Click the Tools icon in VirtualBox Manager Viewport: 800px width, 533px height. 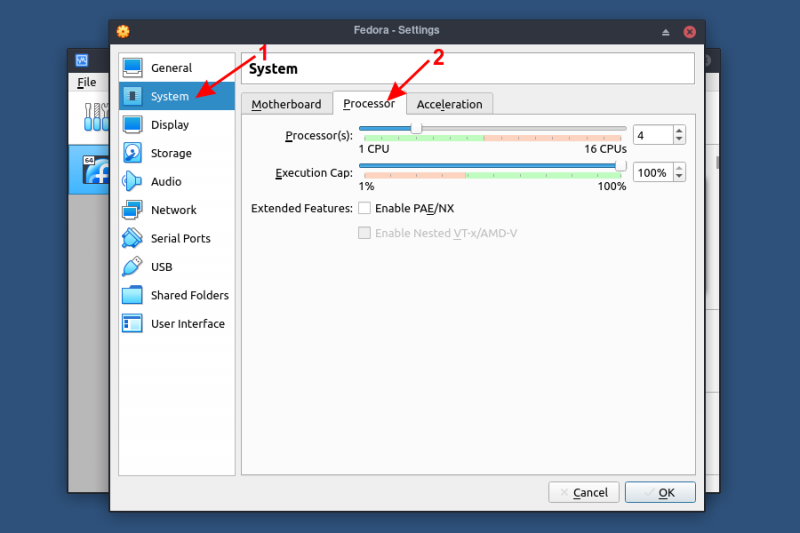(x=96, y=117)
